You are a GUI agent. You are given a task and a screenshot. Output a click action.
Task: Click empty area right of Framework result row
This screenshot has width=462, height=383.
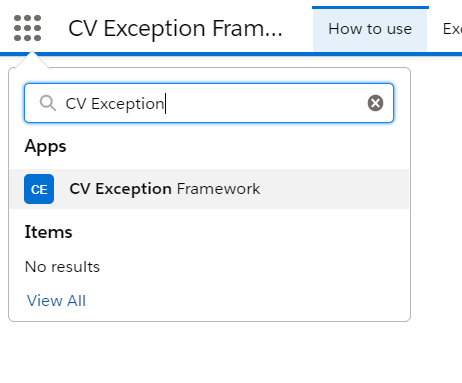coord(333,189)
